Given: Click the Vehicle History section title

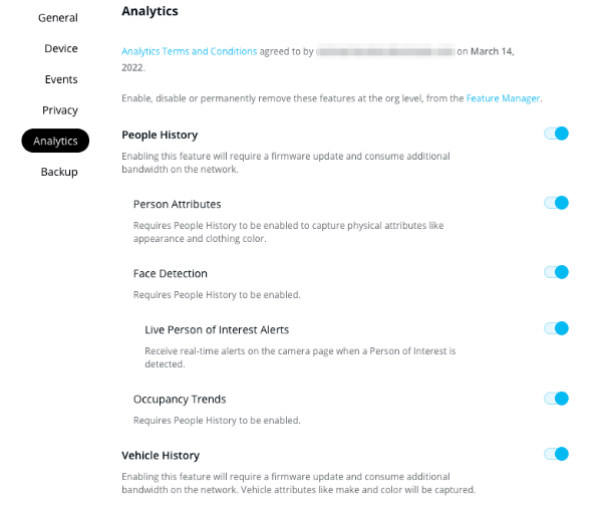Looking at the screenshot, I should coord(160,455).
